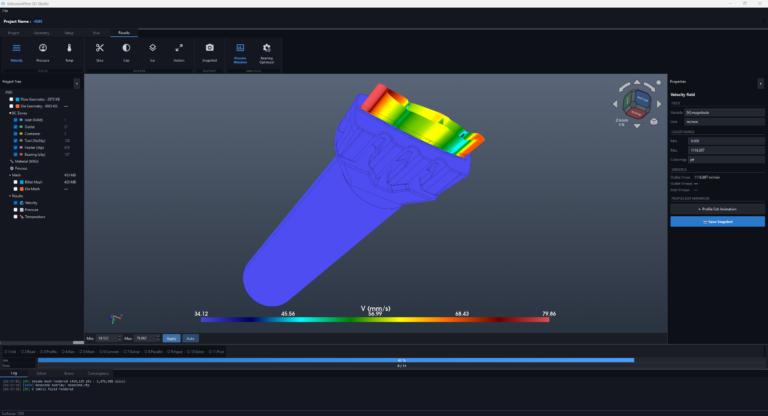Rotate view right with navigation cube arrow
The width and height of the screenshot is (768, 416).
[x=659, y=104]
